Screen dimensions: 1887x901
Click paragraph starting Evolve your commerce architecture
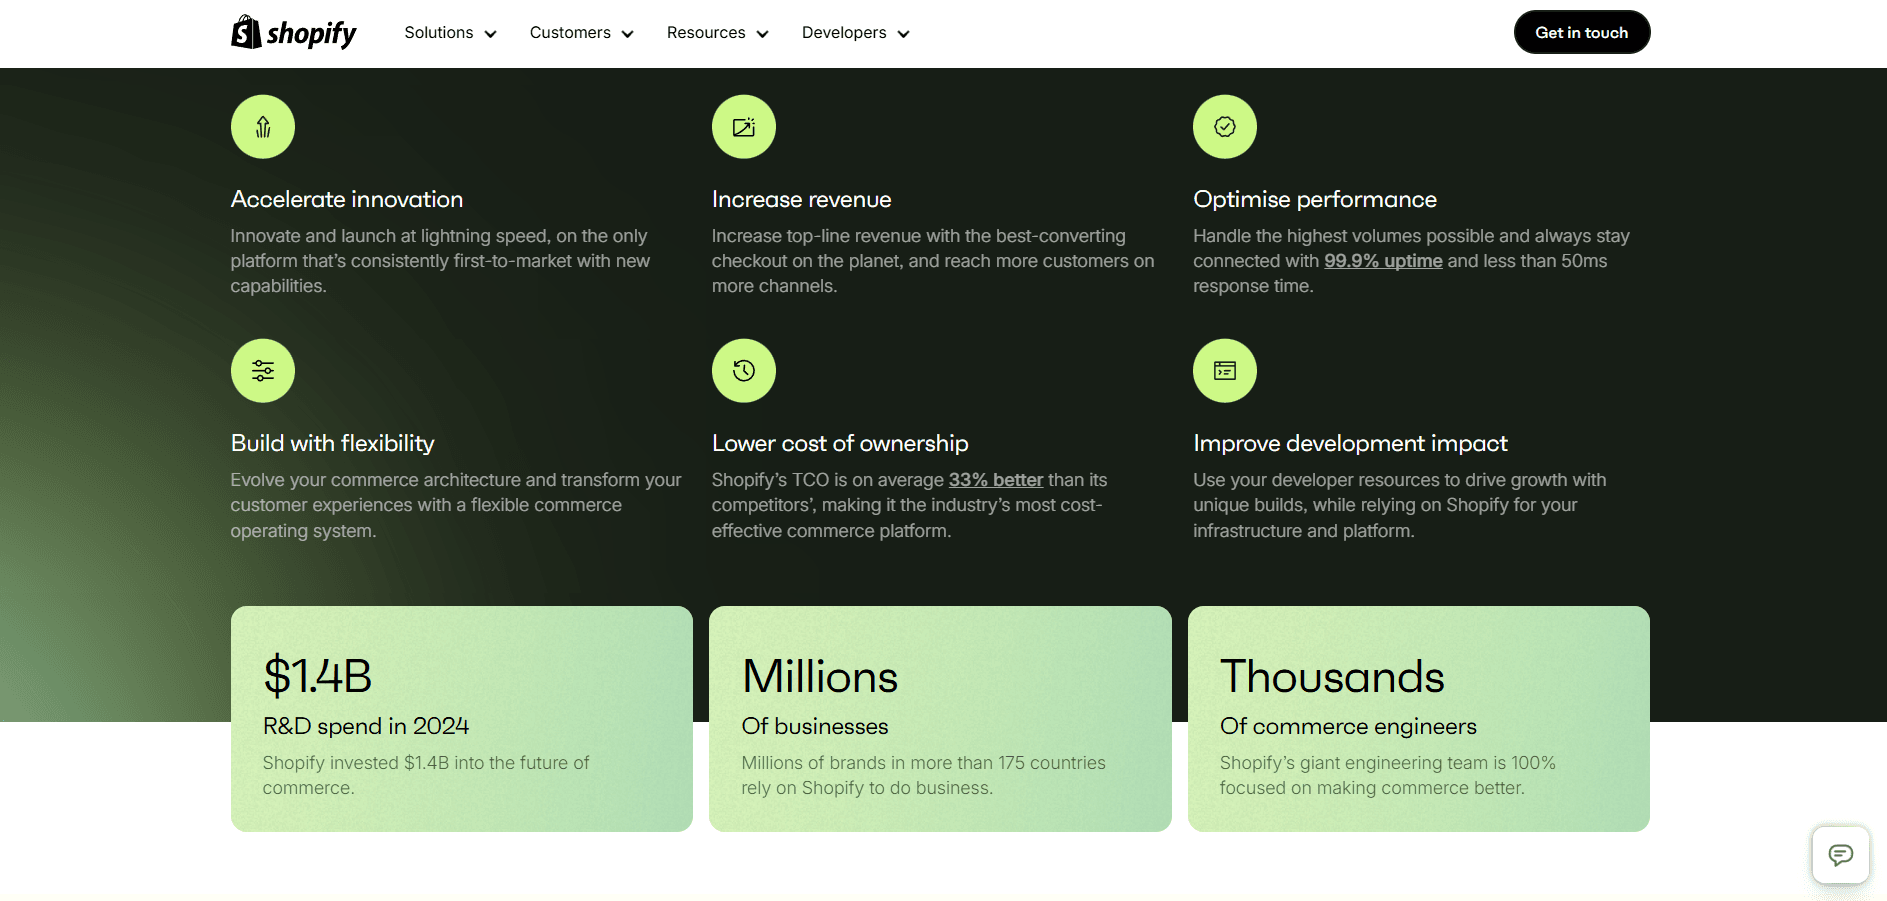pyautogui.click(x=456, y=505)
